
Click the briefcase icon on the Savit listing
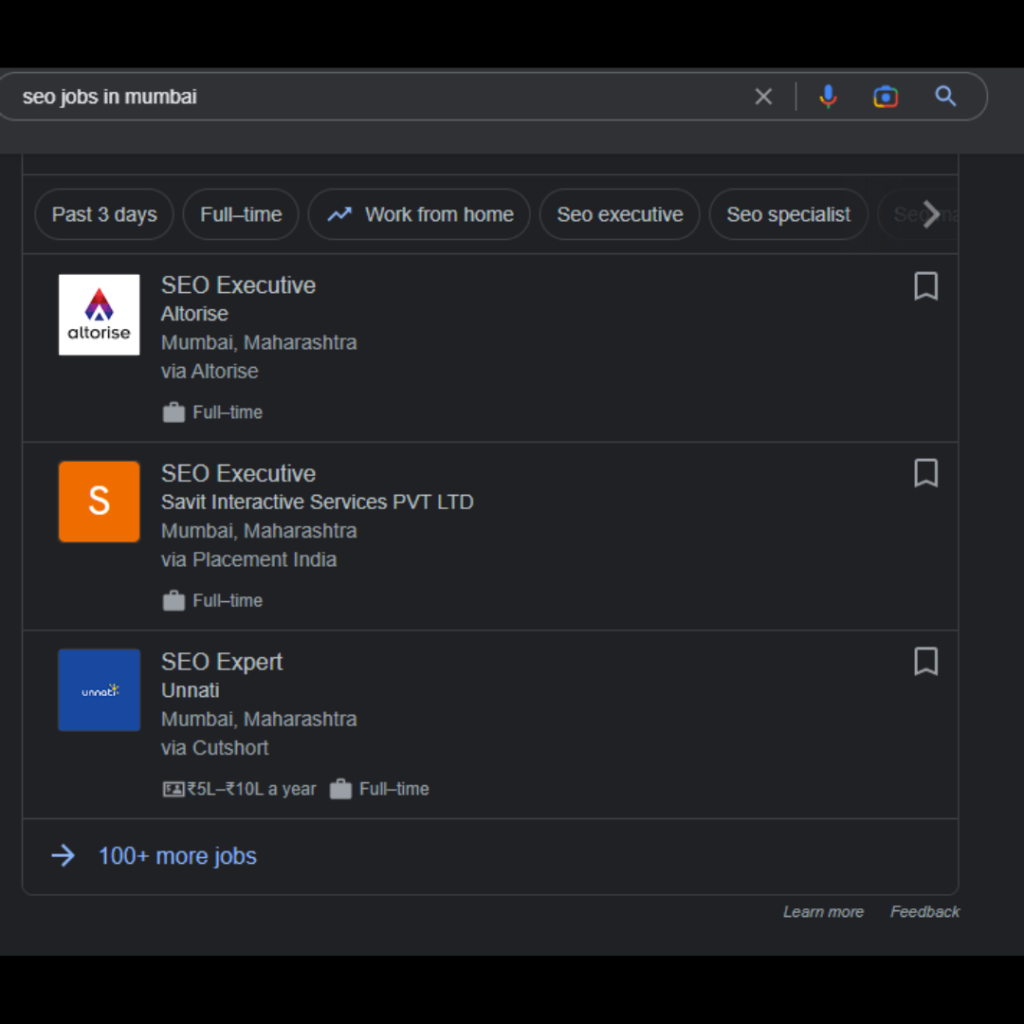tap(174, 601)
